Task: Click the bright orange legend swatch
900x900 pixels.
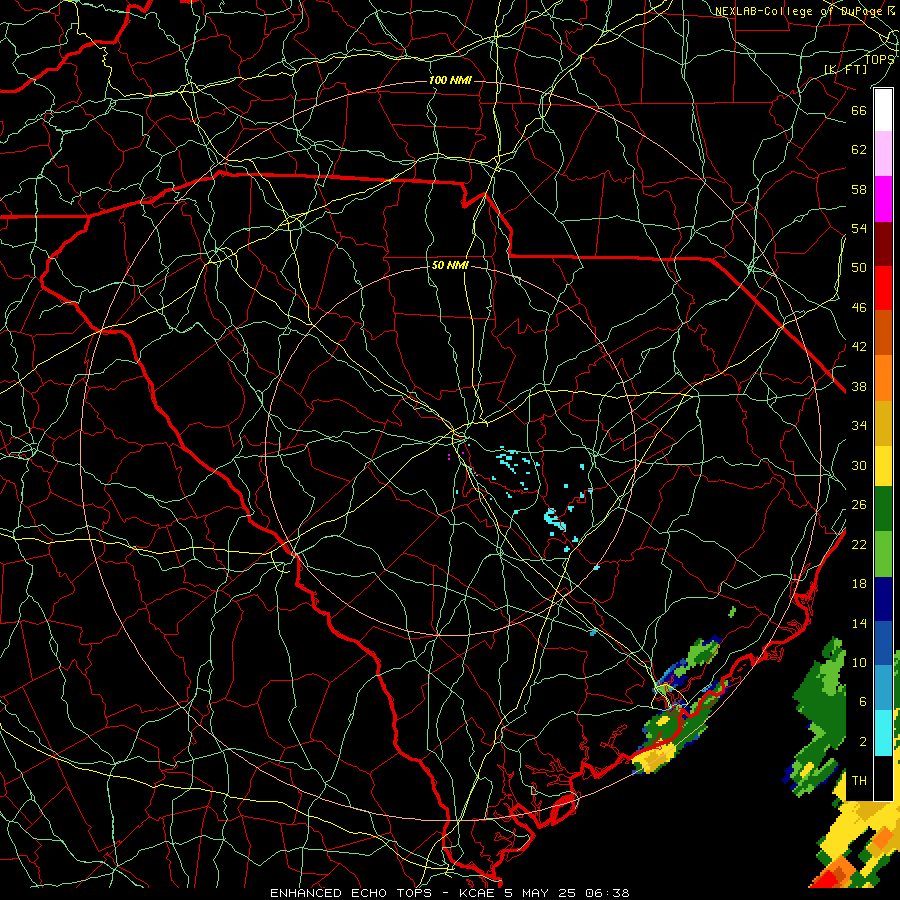Action: [x=883, y=378]
